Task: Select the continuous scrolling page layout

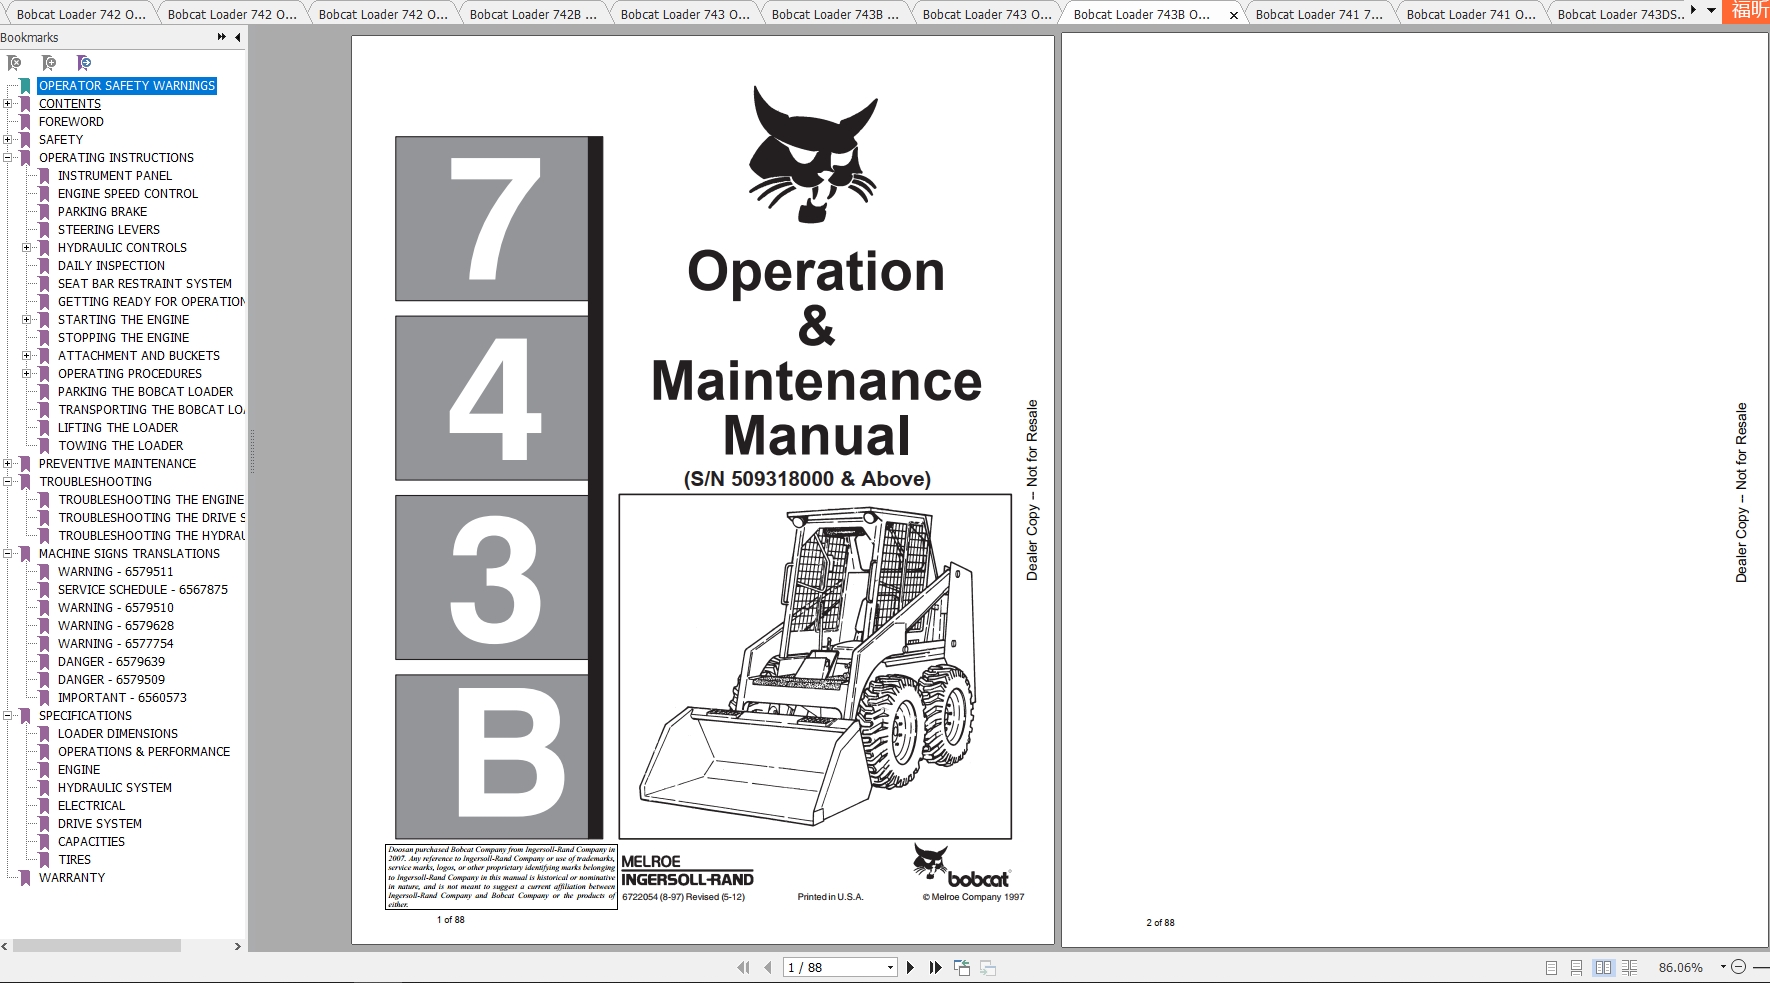Action: pyautogui.click(x=1578, y=967)
